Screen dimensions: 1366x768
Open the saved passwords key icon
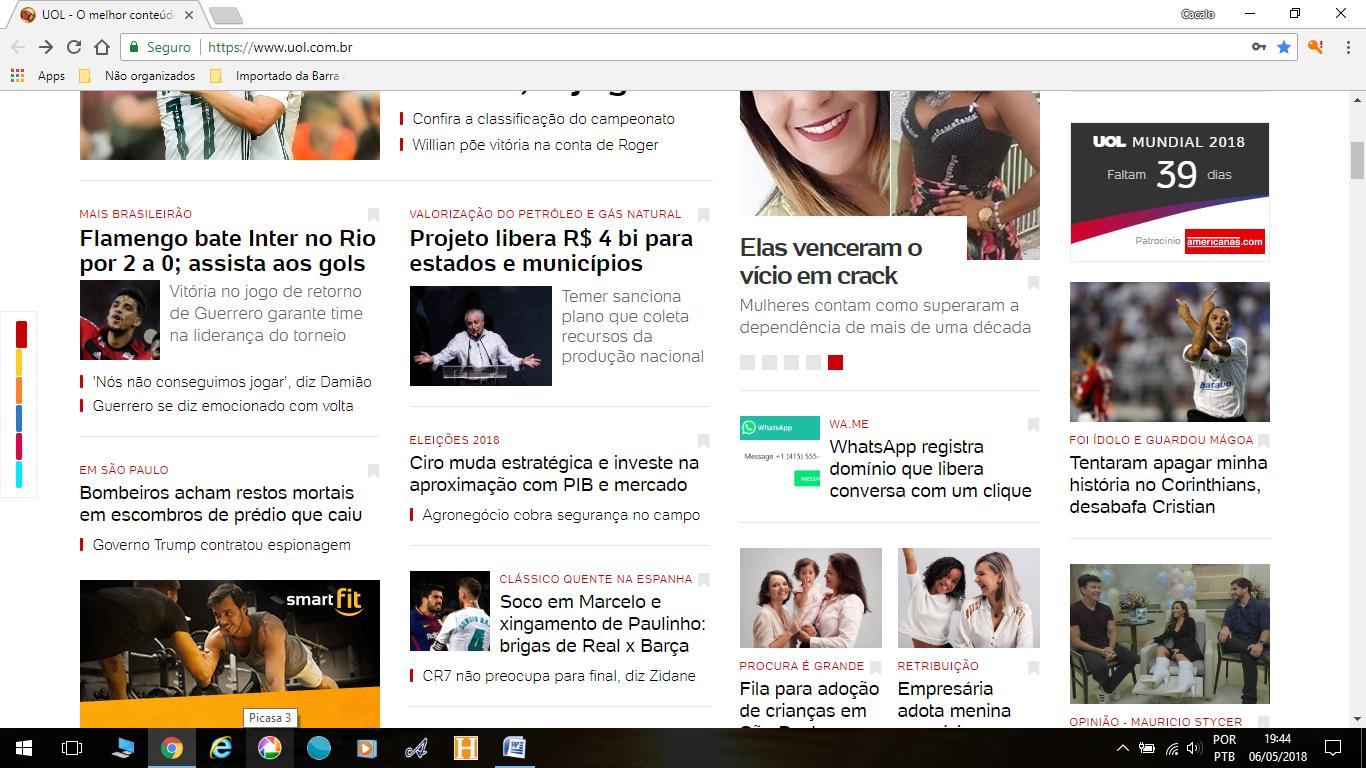tap(1259, 47)
